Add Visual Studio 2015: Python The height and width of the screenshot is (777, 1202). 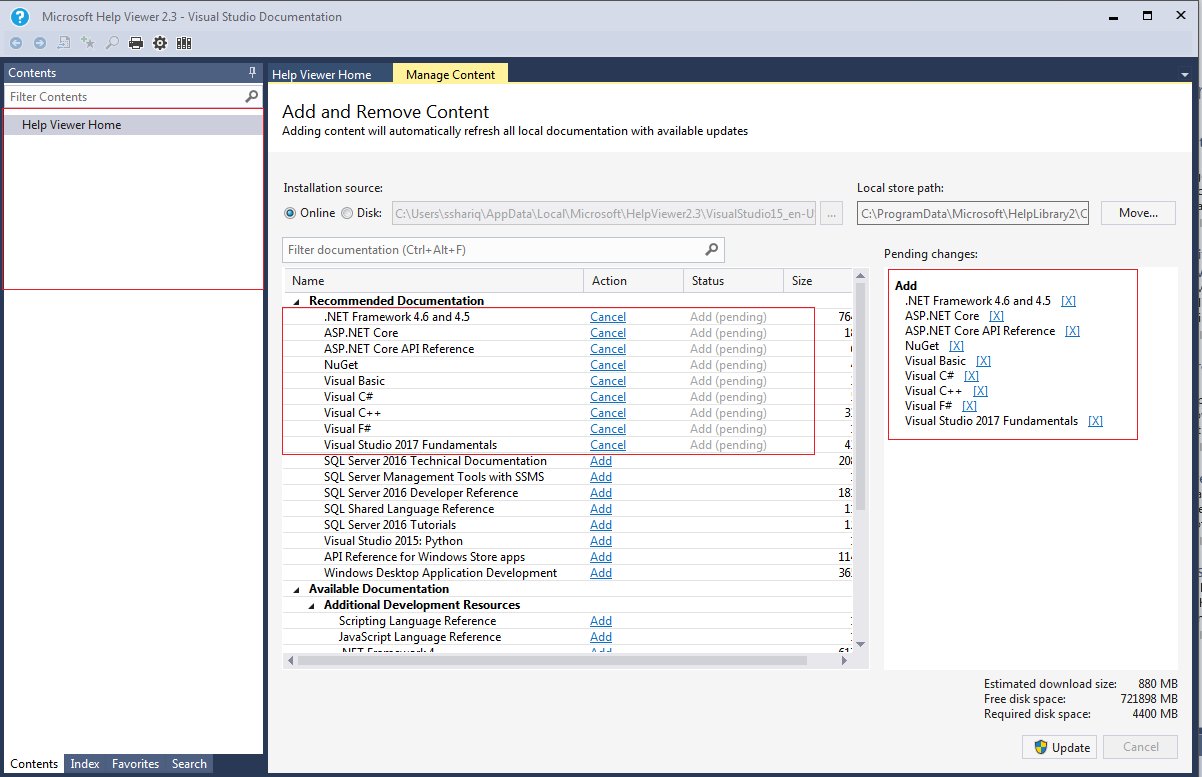click(x=601, y=541)
